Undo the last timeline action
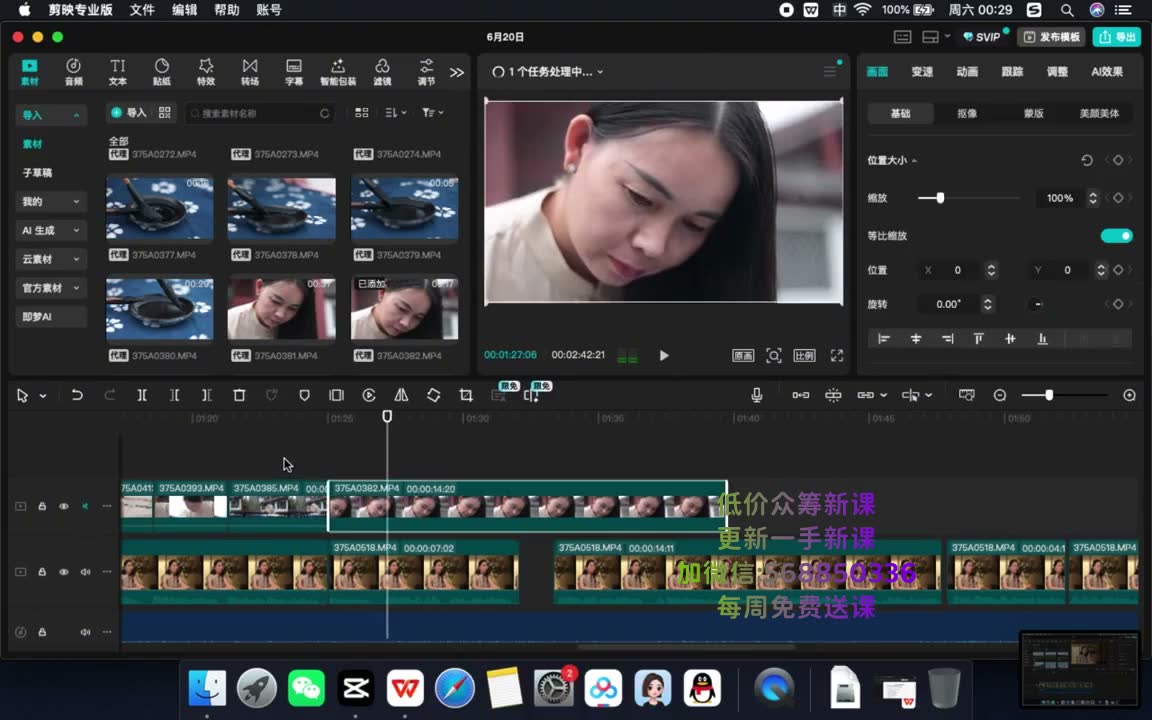The image size is (1152, 720). (77, 395)
